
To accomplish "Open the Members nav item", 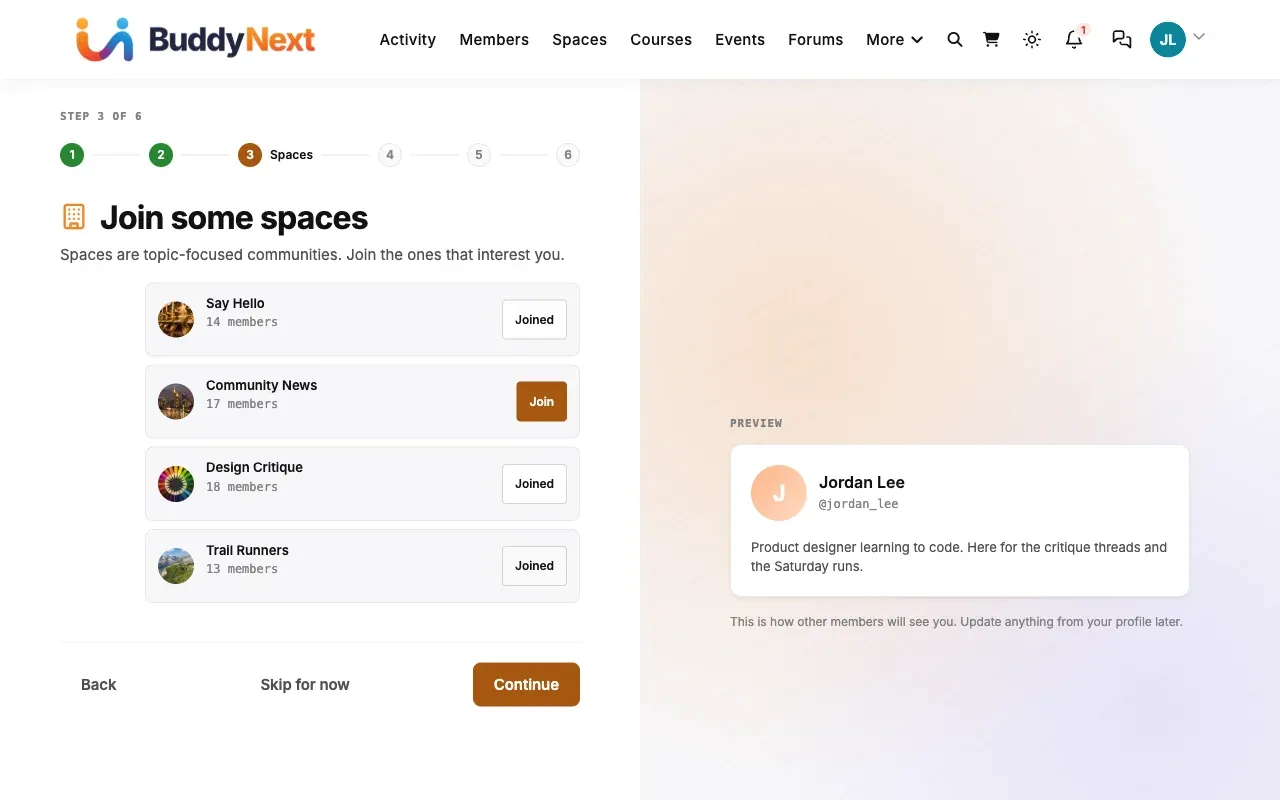I will 494,40.
